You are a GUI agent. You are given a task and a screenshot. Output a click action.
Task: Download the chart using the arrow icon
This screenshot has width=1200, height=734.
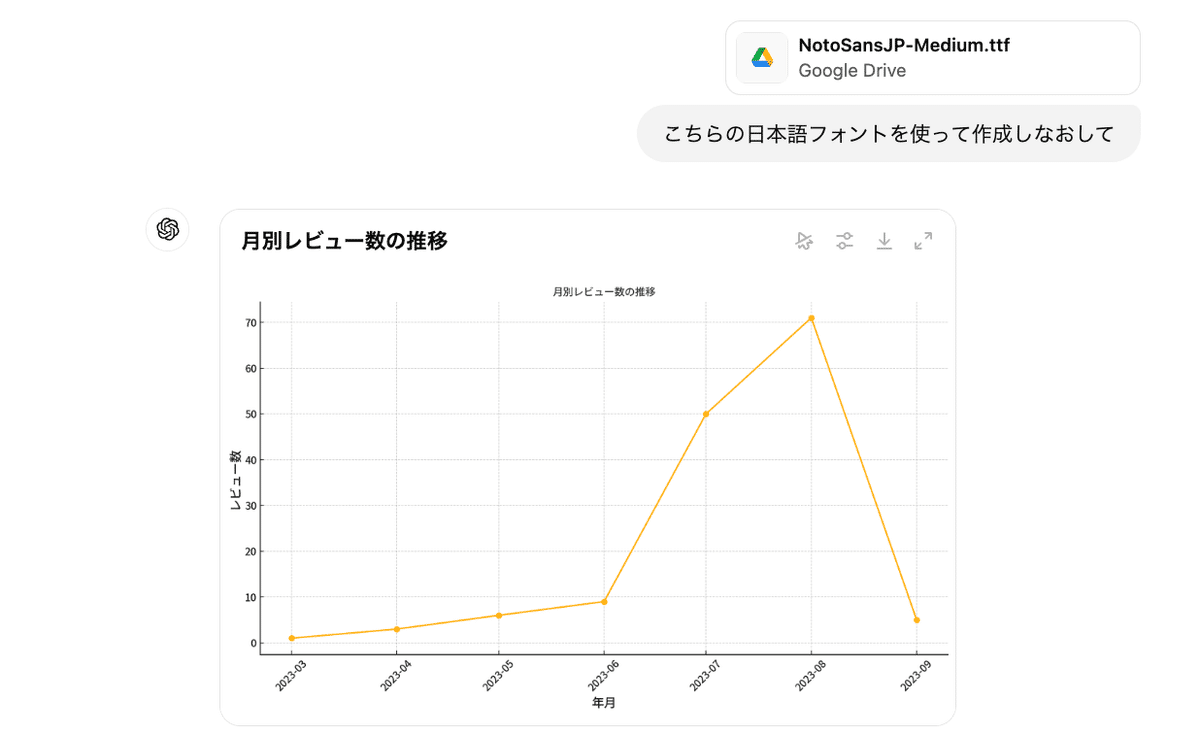[x=884, y=241]
